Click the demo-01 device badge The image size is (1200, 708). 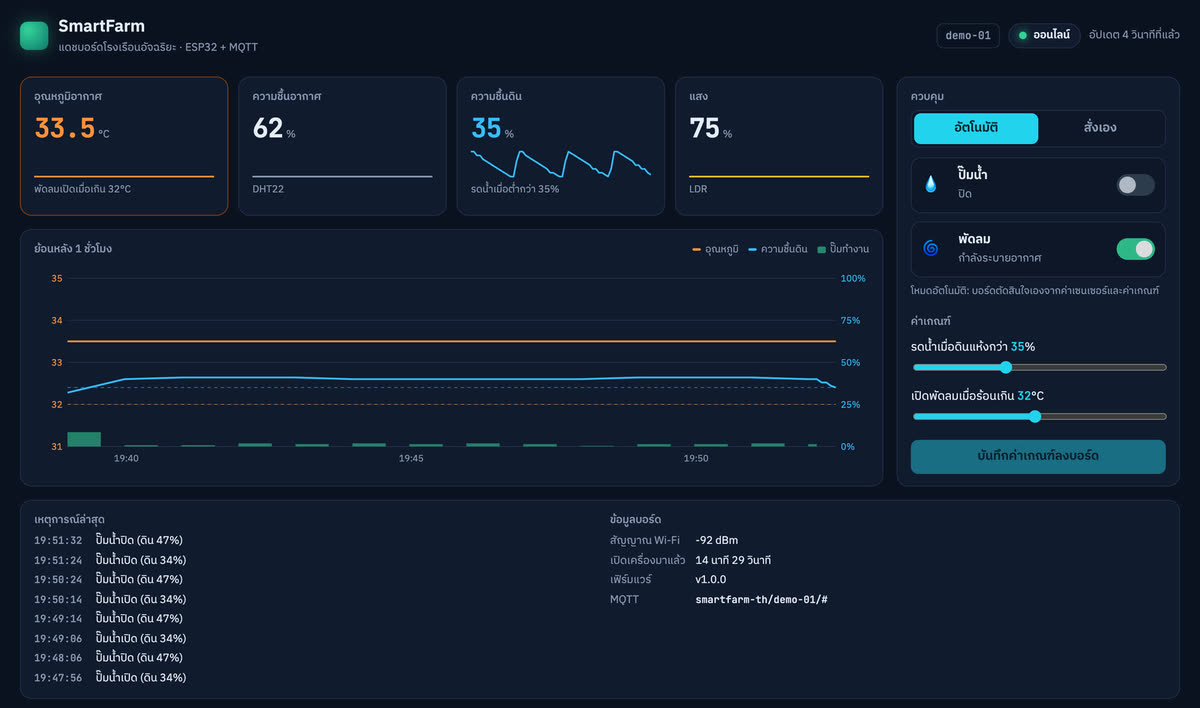coord(968,36)
